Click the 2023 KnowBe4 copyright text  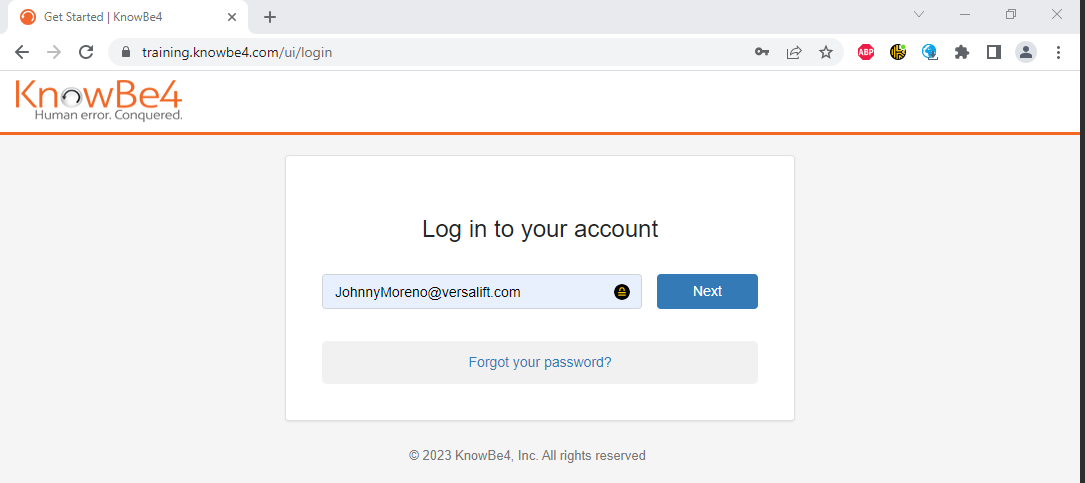pyautogui.click(x=527, y=455)
